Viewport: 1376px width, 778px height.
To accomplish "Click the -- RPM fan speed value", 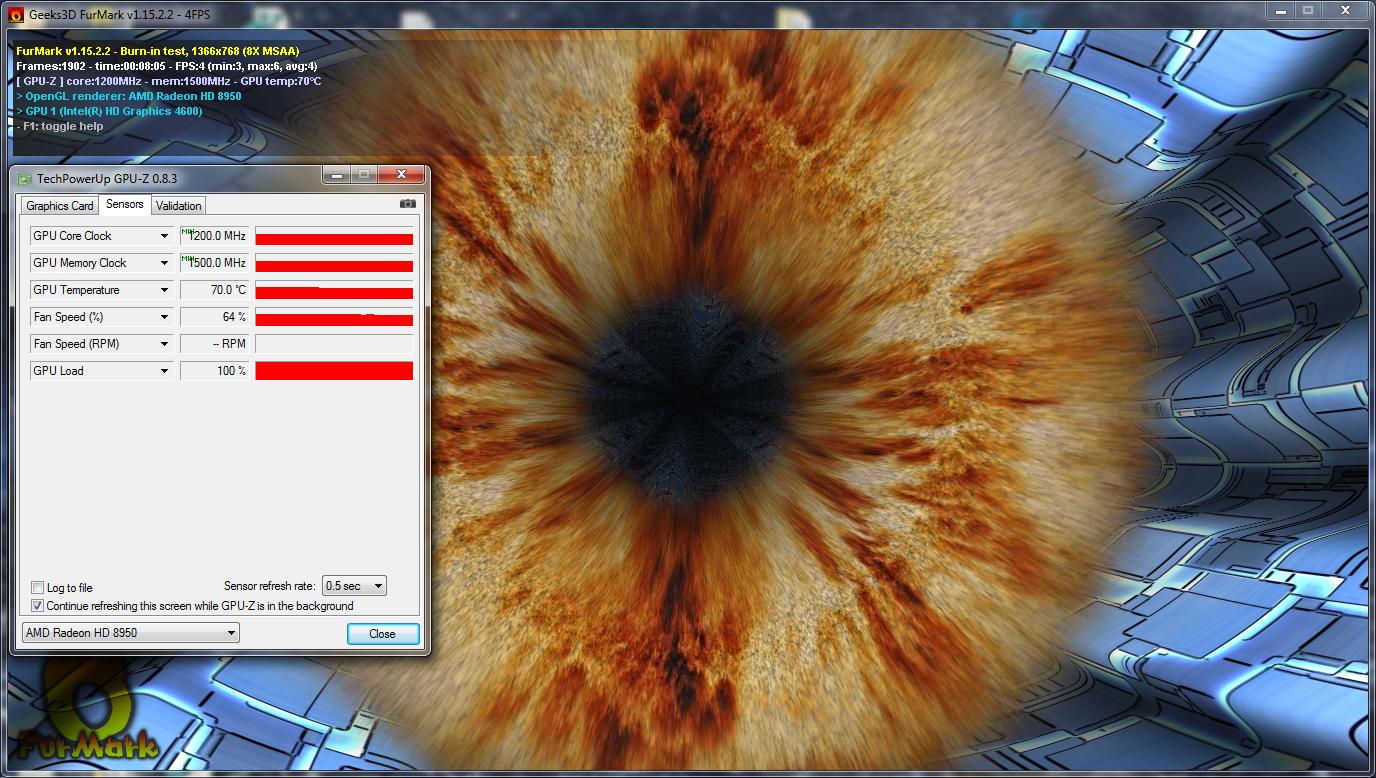I will (214, 344).
